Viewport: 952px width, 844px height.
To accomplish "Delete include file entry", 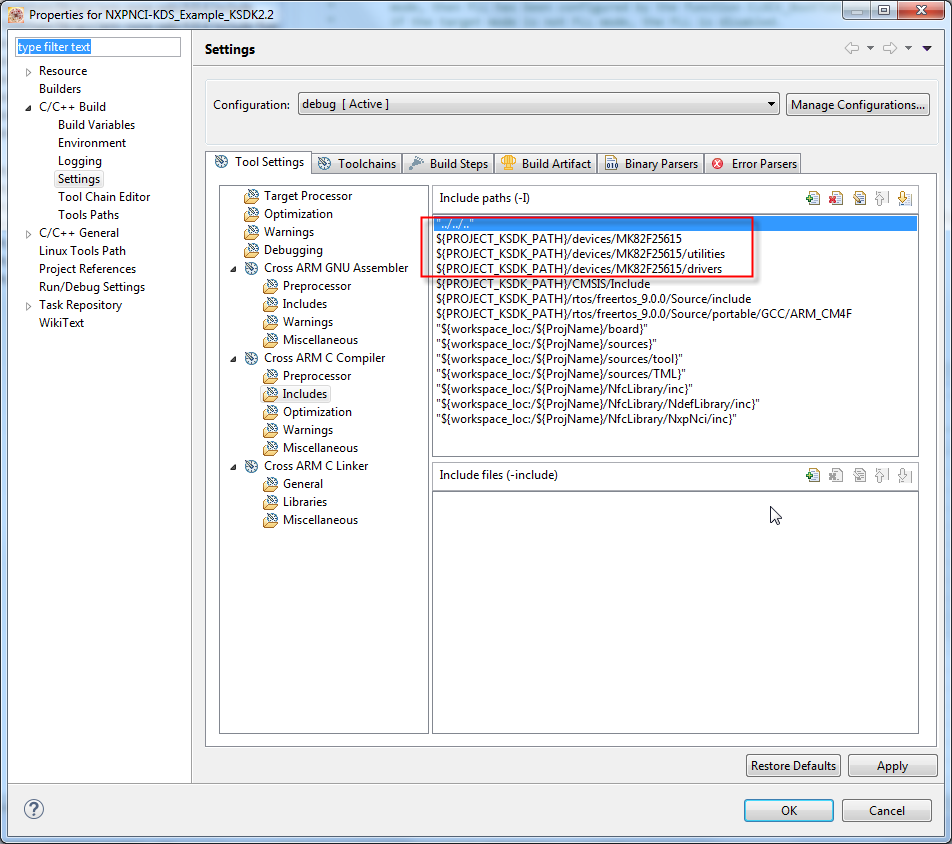I will tap(836, 475).
